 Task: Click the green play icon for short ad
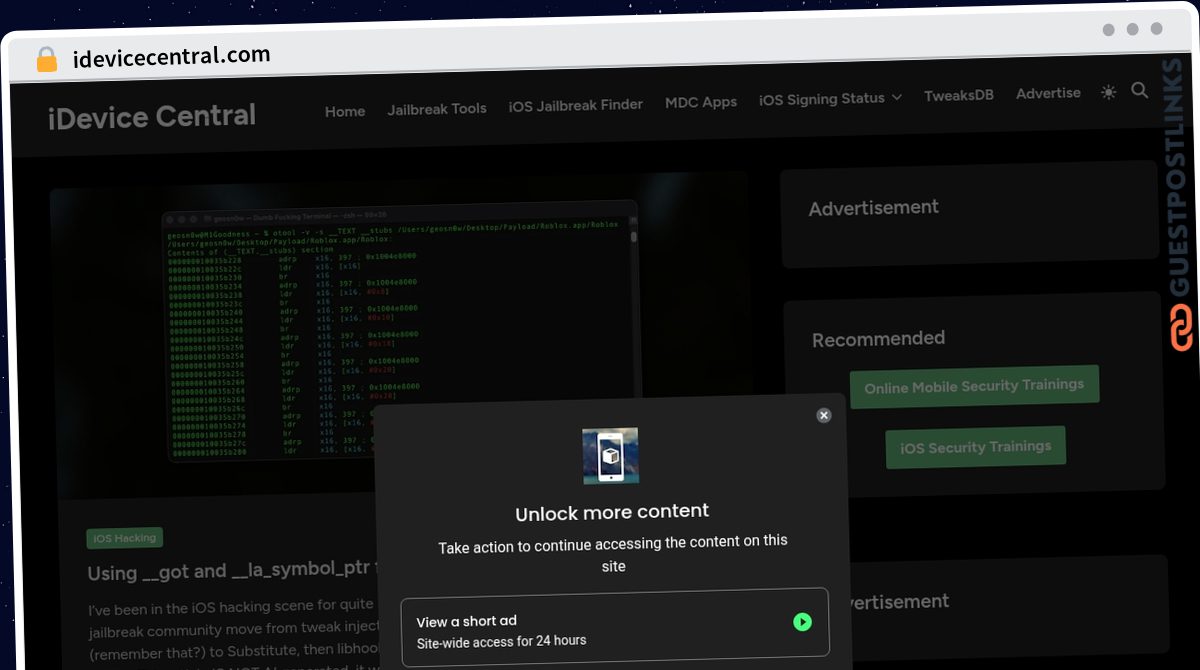pos(802,622)
